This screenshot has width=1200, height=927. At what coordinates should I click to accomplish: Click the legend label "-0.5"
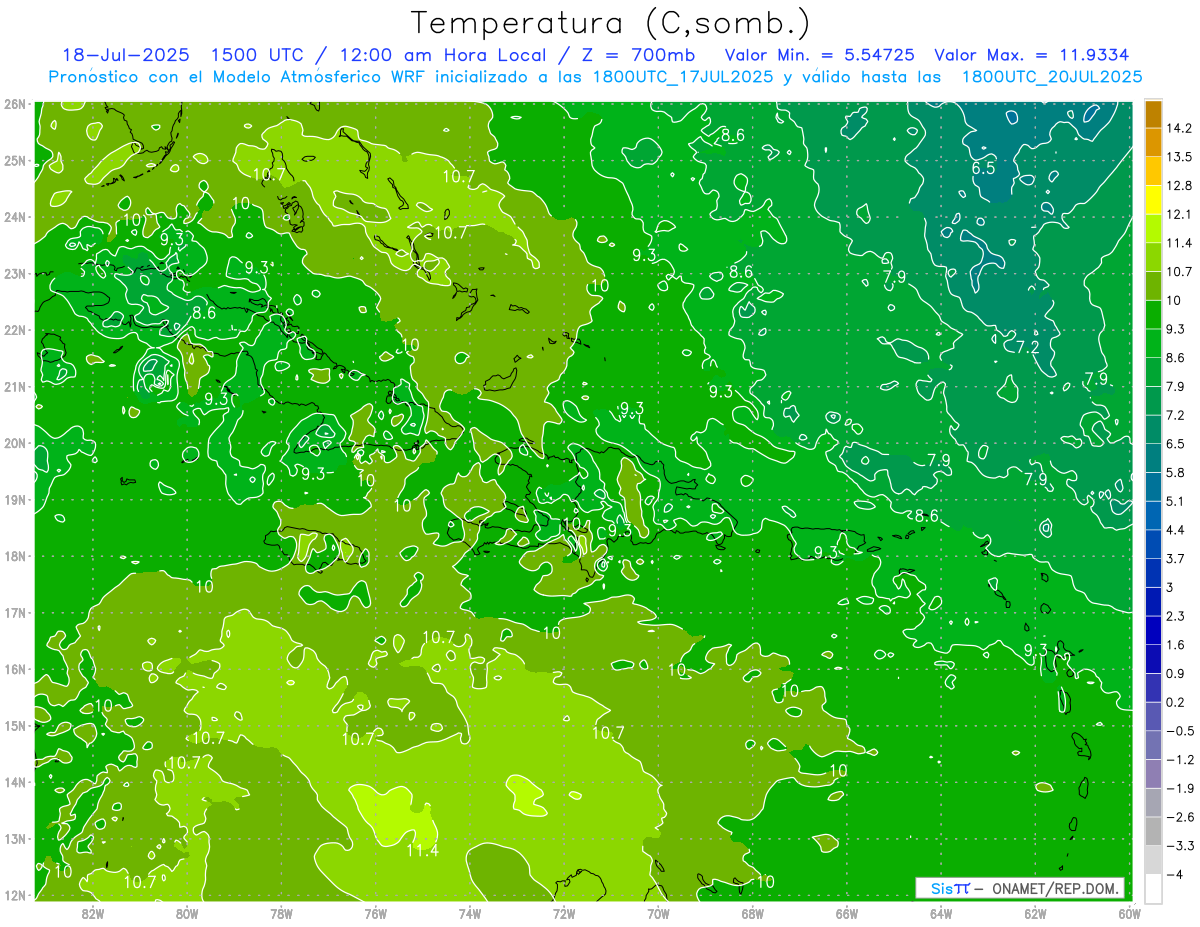pos(1181,730)
